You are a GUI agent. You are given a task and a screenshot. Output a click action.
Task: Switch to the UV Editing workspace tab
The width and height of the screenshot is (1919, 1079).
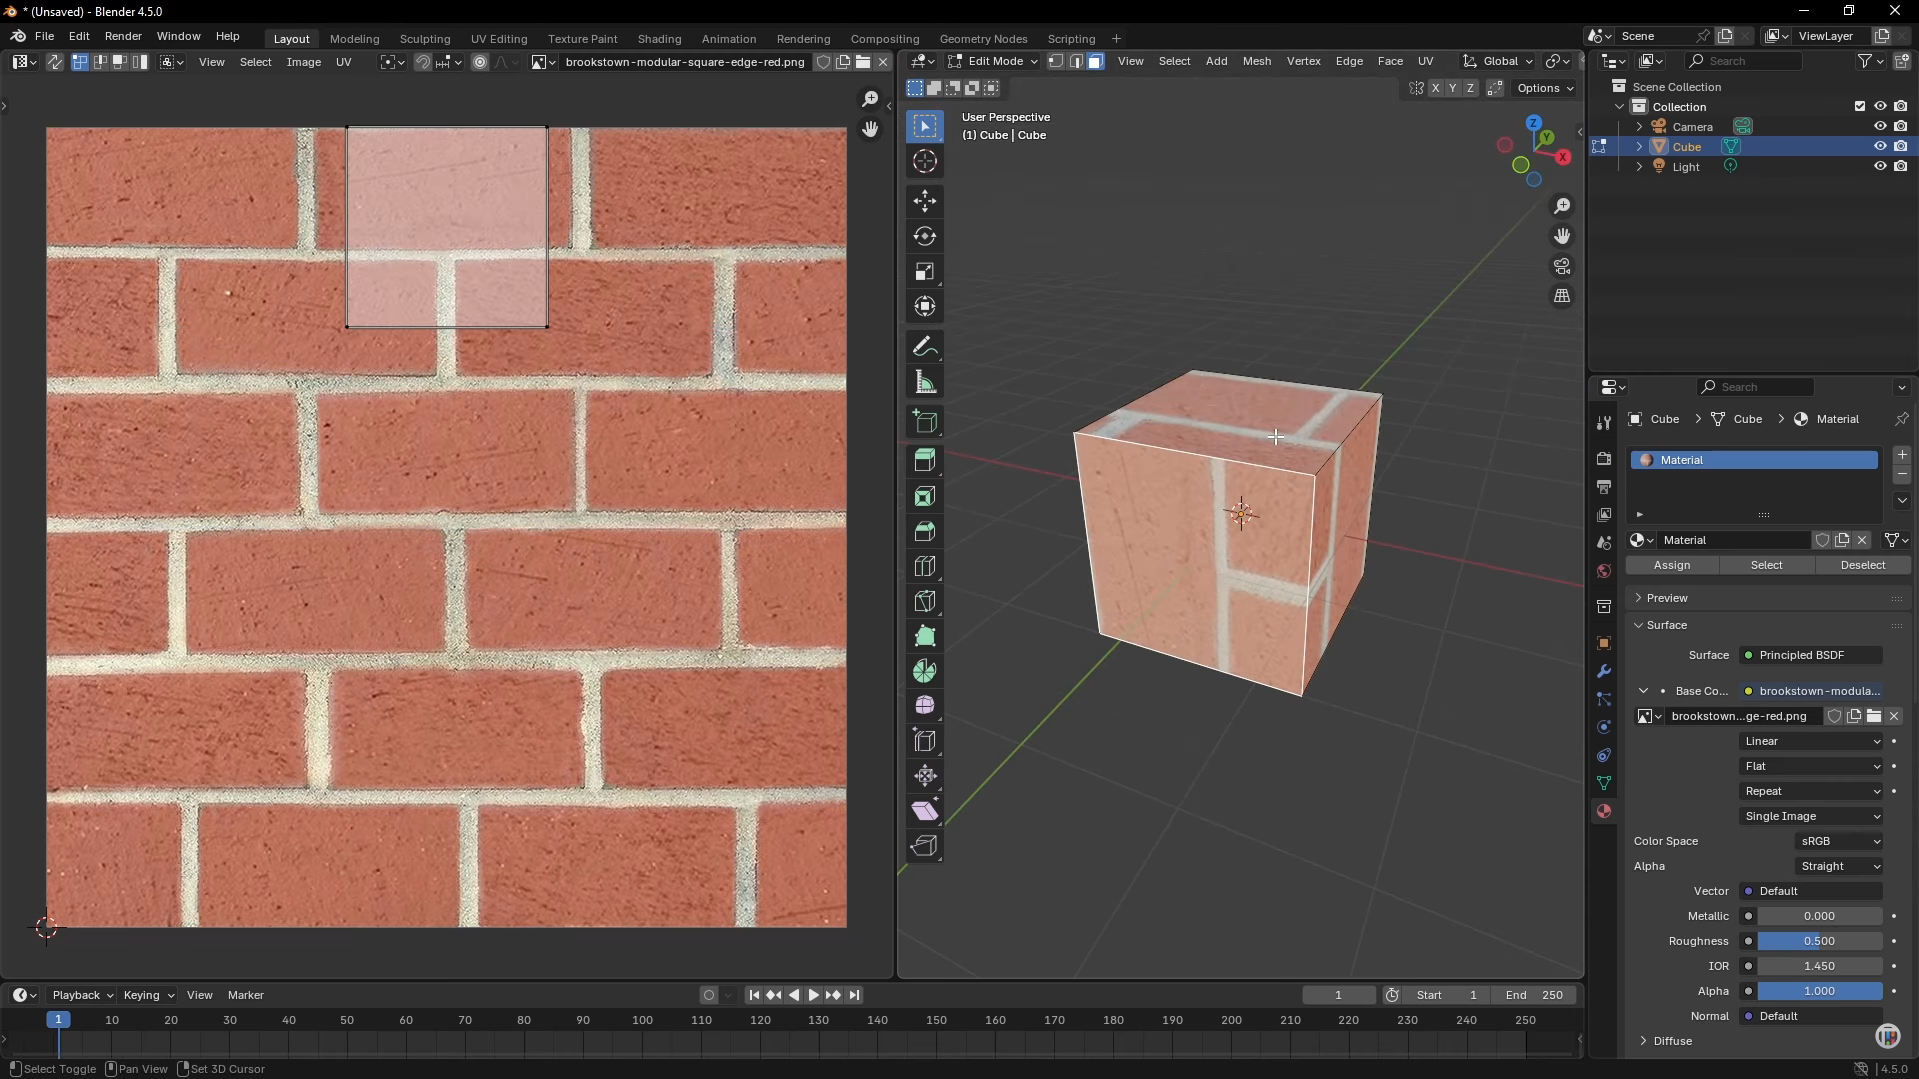point(499,38)
